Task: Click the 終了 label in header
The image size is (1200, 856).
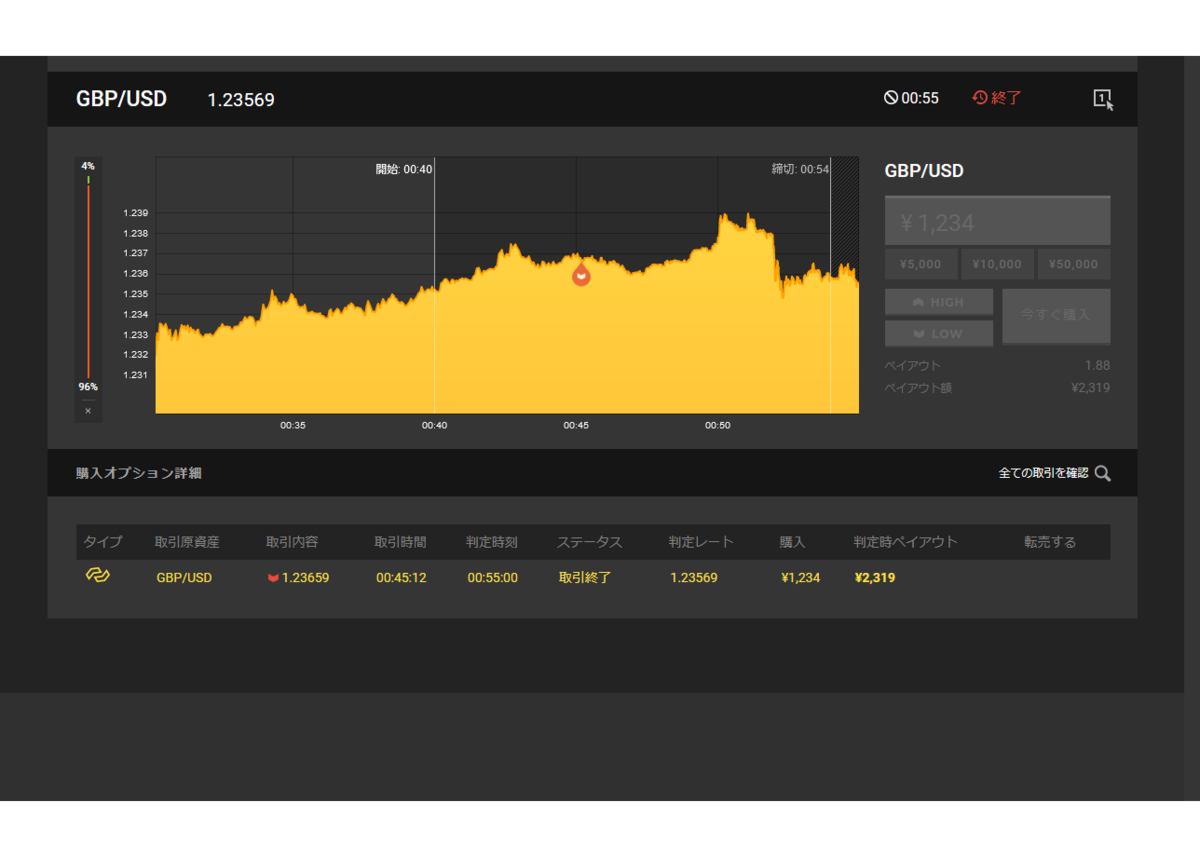Action: click(1007, 98)
